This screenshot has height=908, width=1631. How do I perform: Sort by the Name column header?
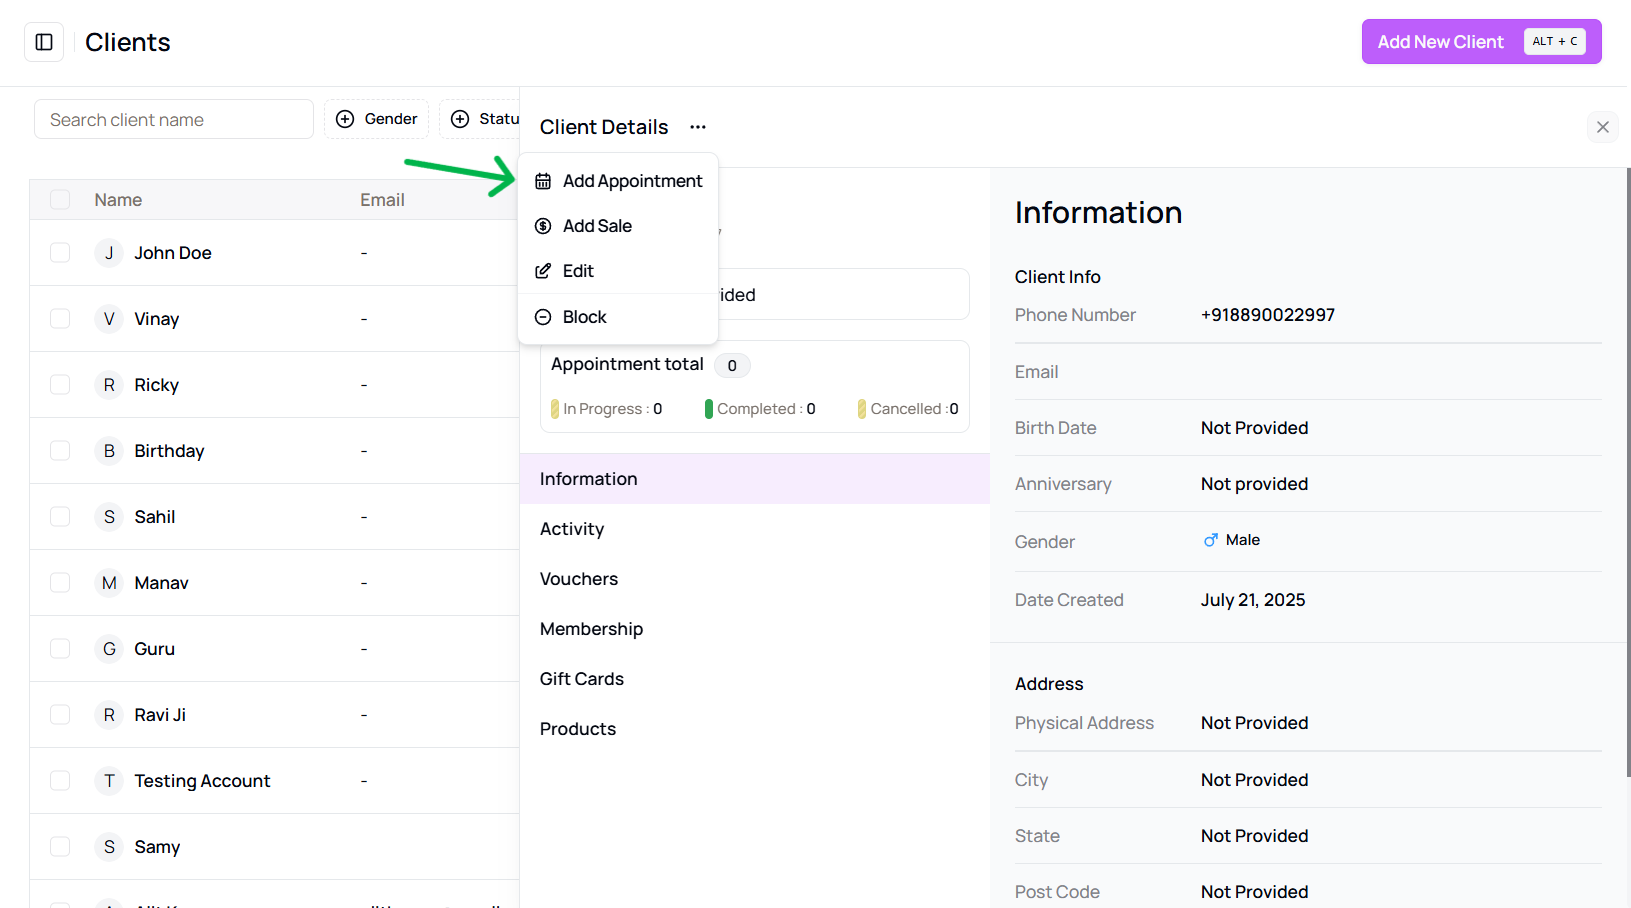(118, 200)
